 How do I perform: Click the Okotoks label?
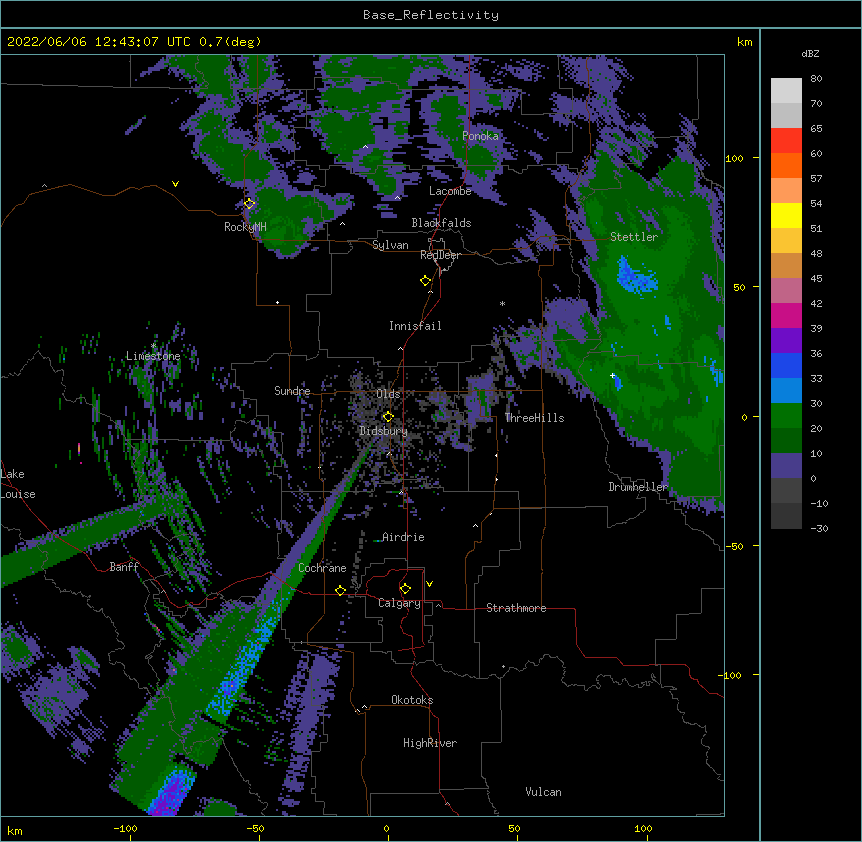pyautogui.click(x=412, y=700)
